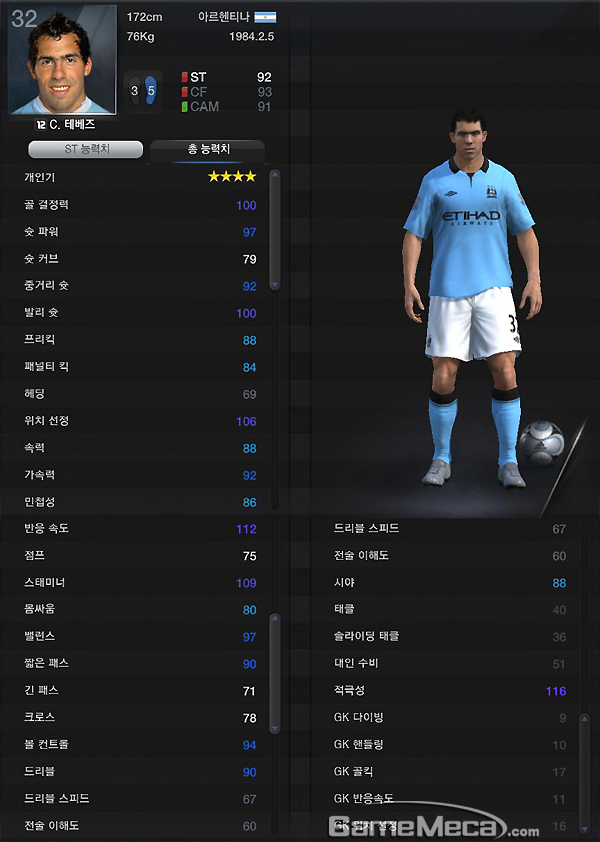This screenshot has width=600, height=842.
Task: Select the CF position row rated 93
Action: 227,92
